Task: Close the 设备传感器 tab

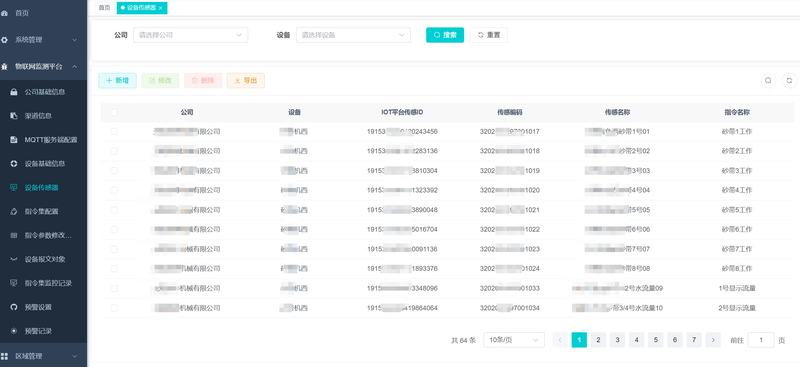Action: (161, 8)
